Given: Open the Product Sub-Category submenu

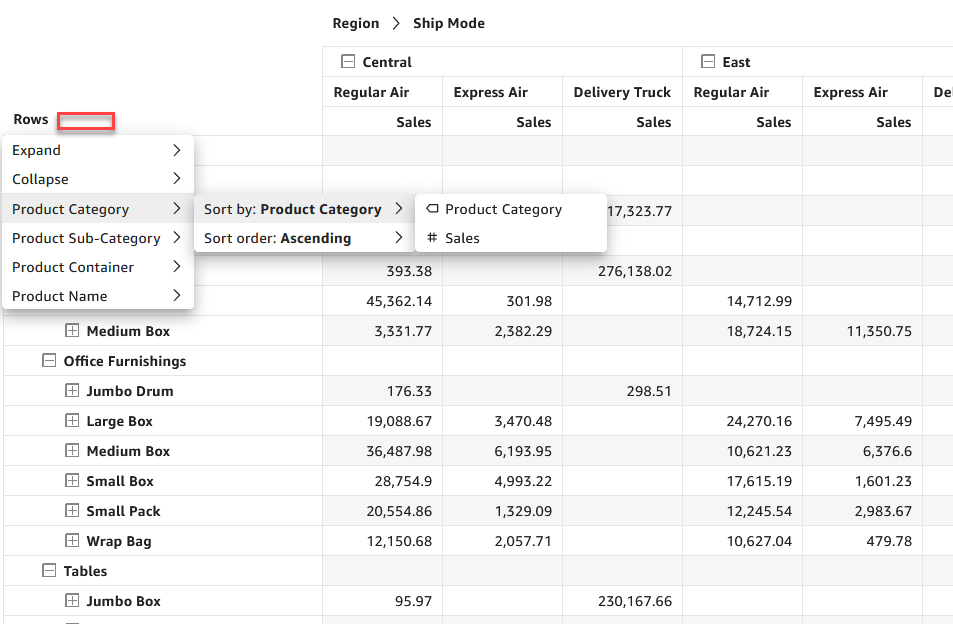Looking at the screenshot, I should click(x=97, y=238).
